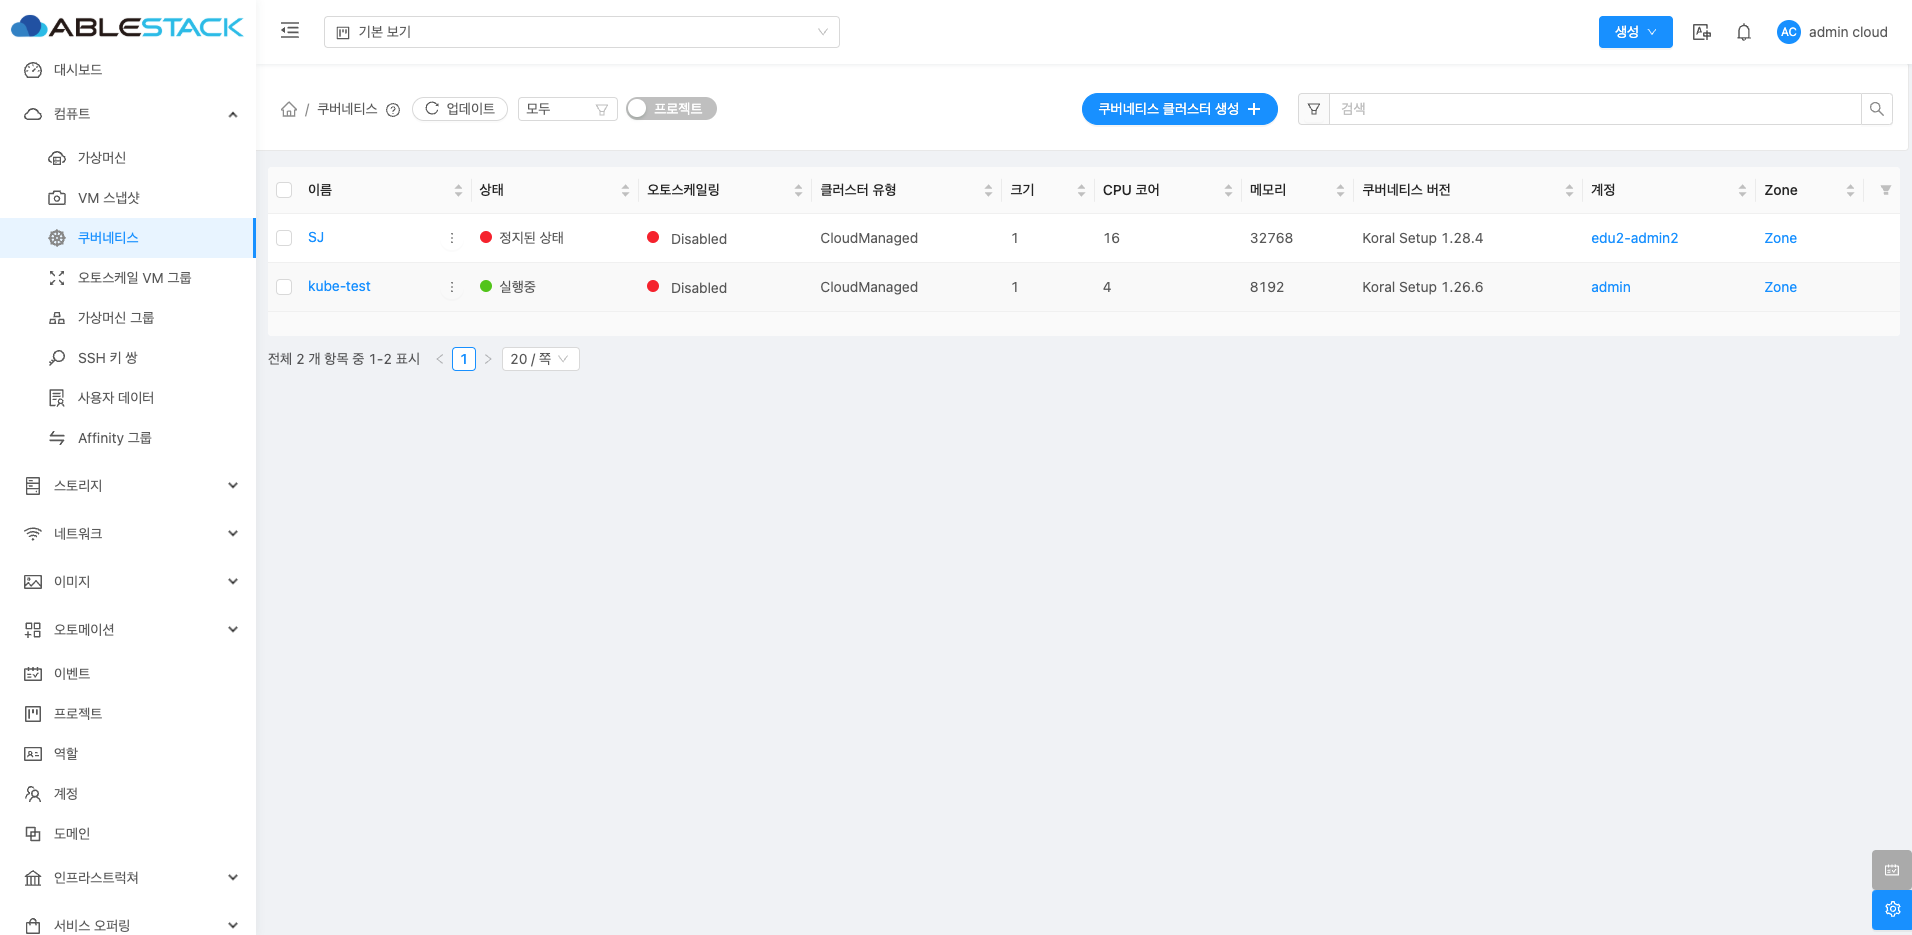Toggle the 프로젝트 switch

(x=671, y=109)
